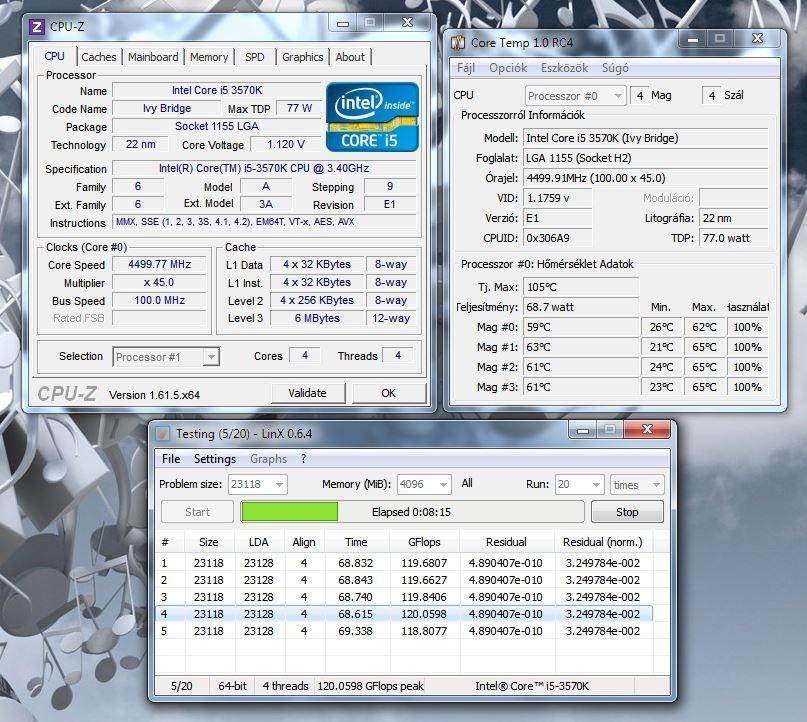The width and height of the screenshot is (807, 722).
Task: Click the Tj. Max field showing 105°C
Action: pos(581,287)
